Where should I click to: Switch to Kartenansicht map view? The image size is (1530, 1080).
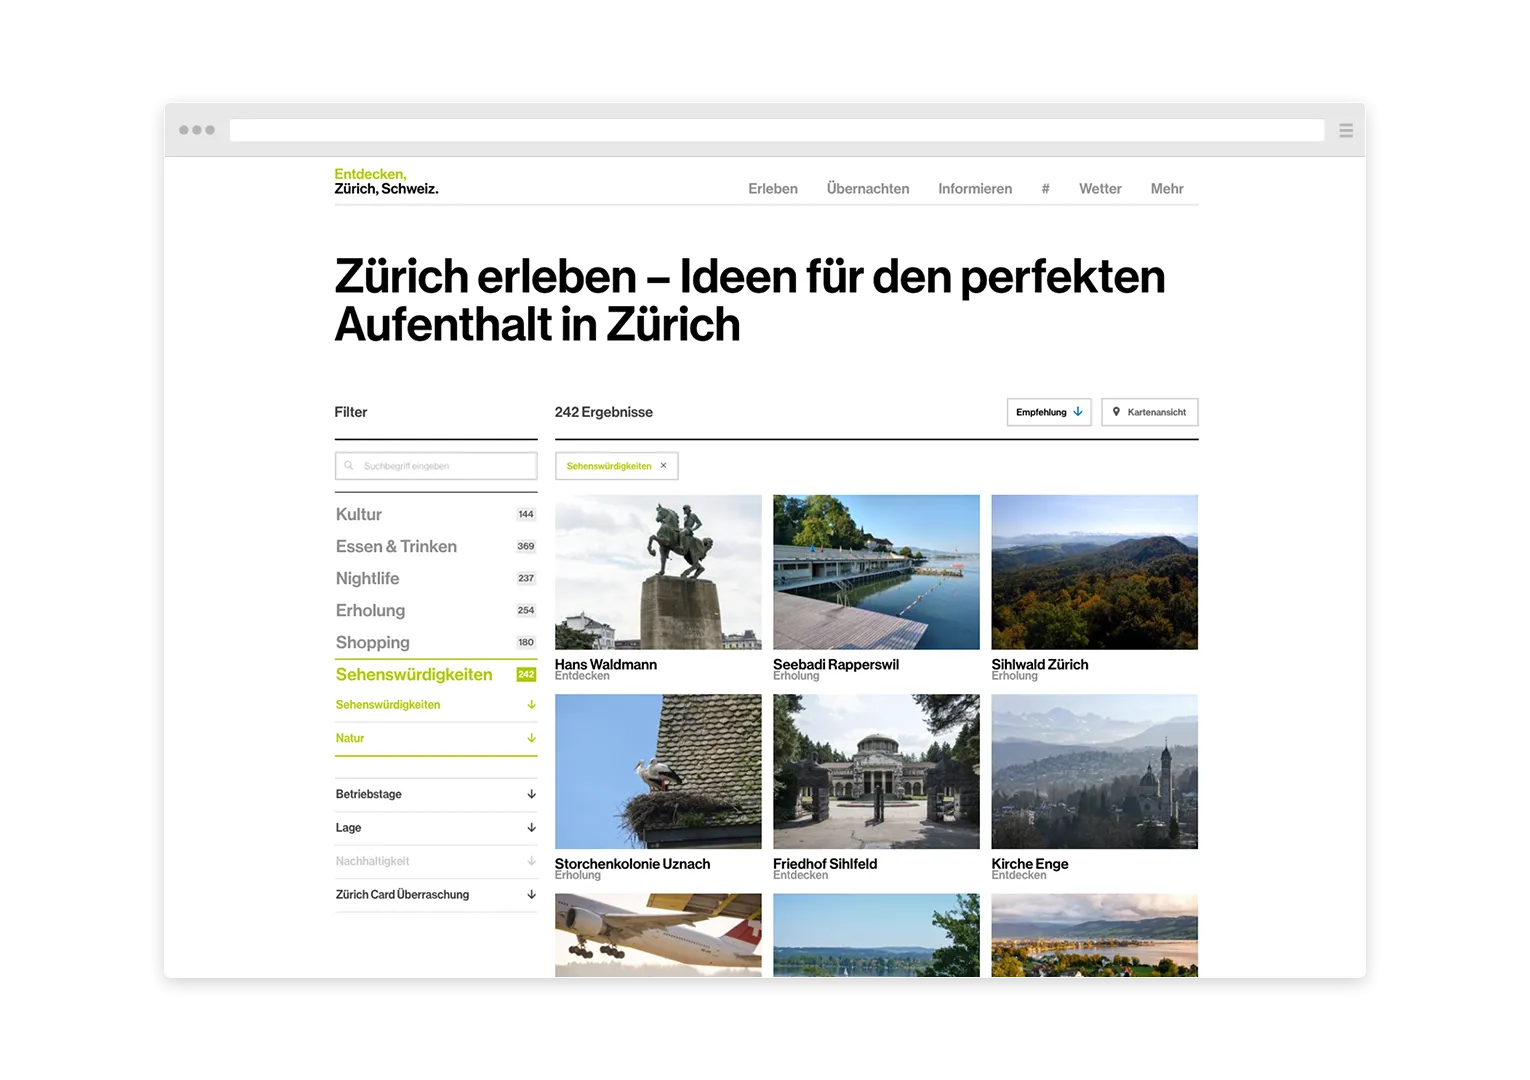[1150, 412]
